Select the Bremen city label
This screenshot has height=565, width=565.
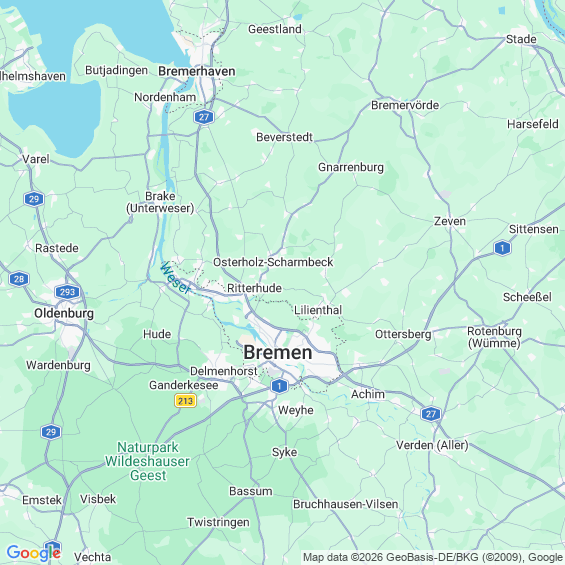point(278,352)
